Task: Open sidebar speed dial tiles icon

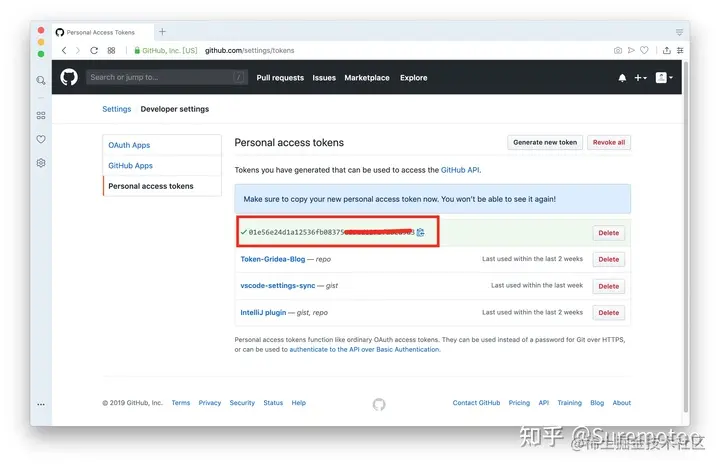Action: [41, 115]
